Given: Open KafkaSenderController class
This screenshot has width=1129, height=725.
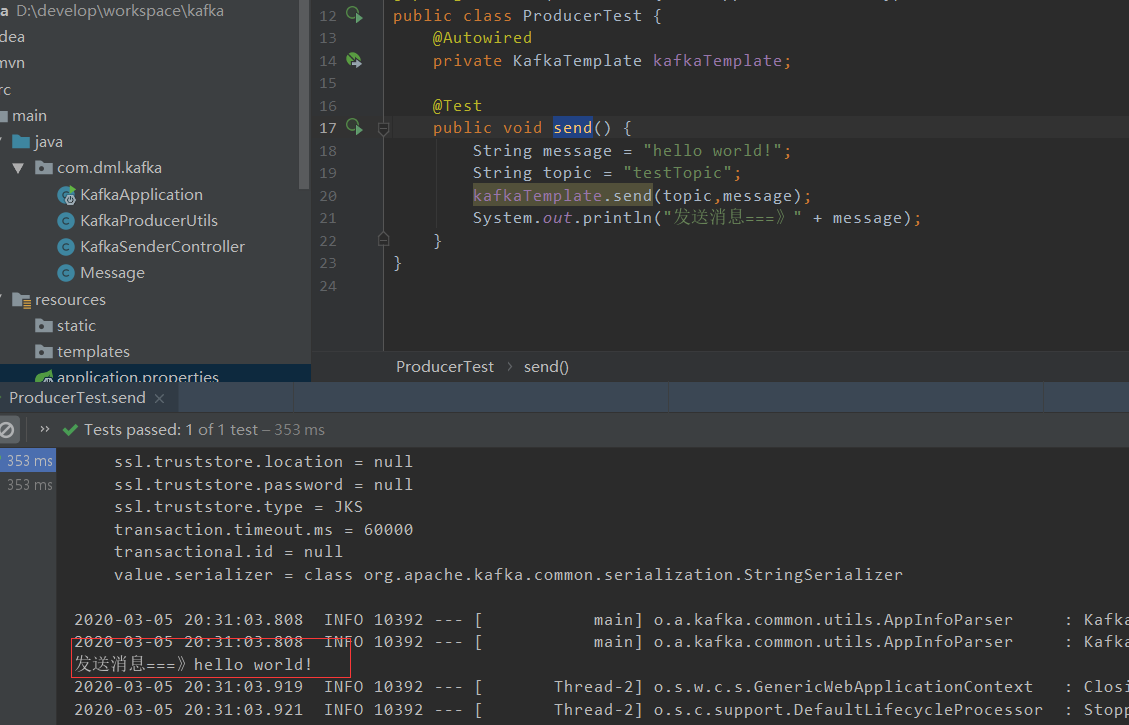Looking at the screenshot, I should [x=162, y=246].
